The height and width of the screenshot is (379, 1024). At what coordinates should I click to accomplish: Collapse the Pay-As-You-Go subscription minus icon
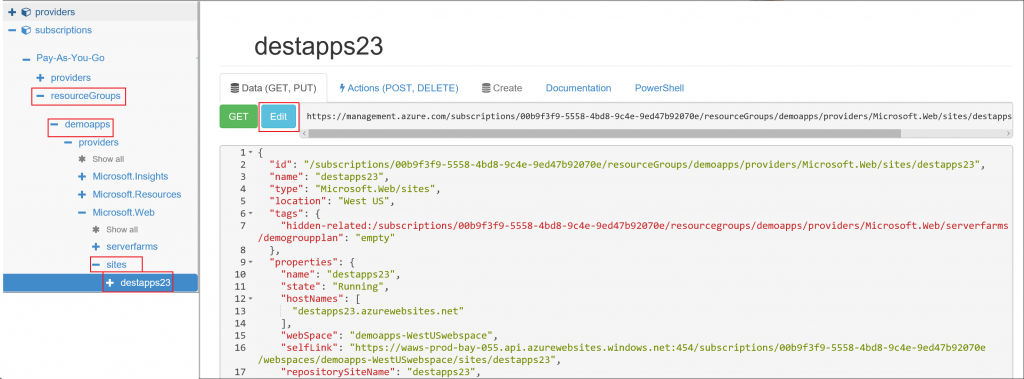[26, 58]
